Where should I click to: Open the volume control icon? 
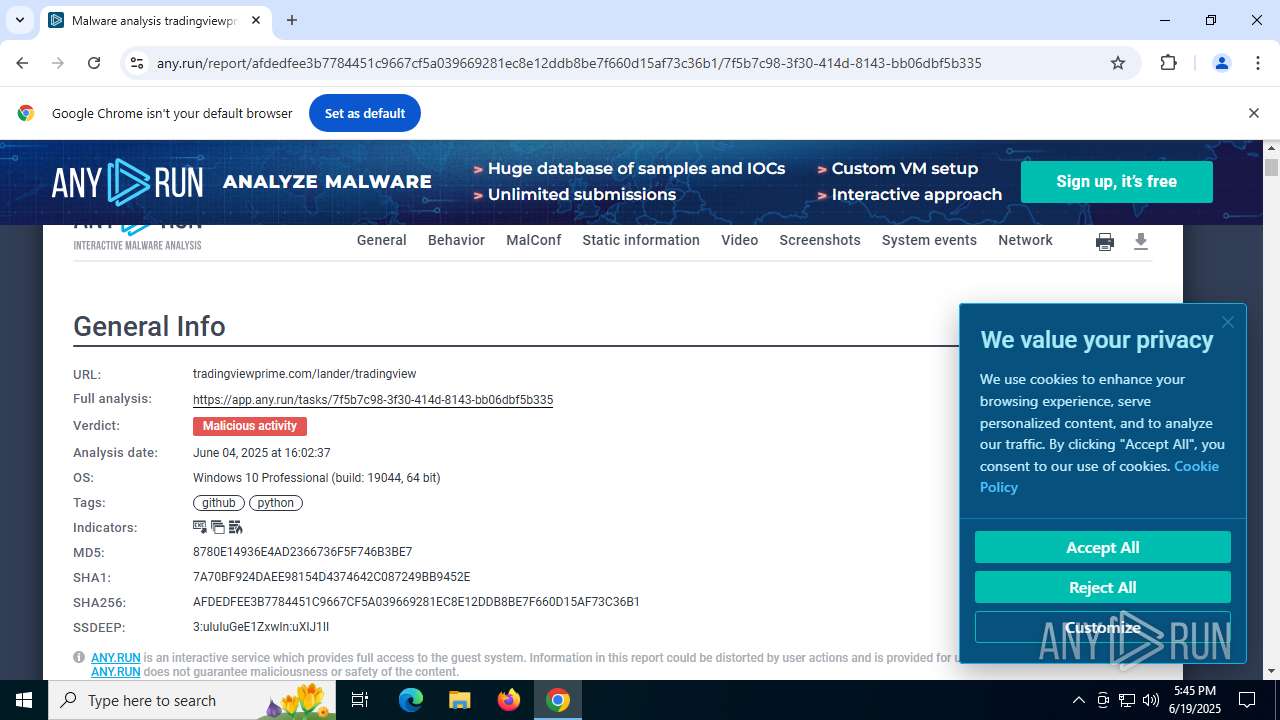coord(1150,700)
